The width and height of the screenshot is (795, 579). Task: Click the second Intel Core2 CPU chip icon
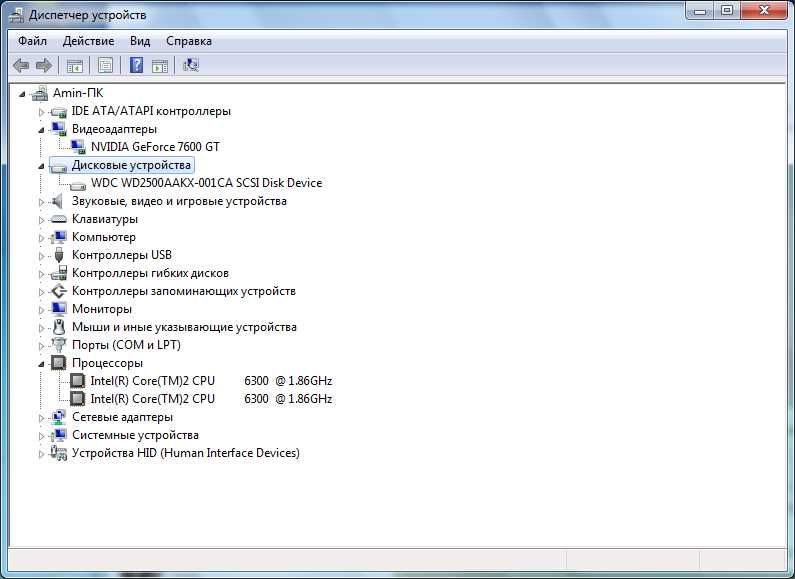pyautogui.click(x=78, y=399)
